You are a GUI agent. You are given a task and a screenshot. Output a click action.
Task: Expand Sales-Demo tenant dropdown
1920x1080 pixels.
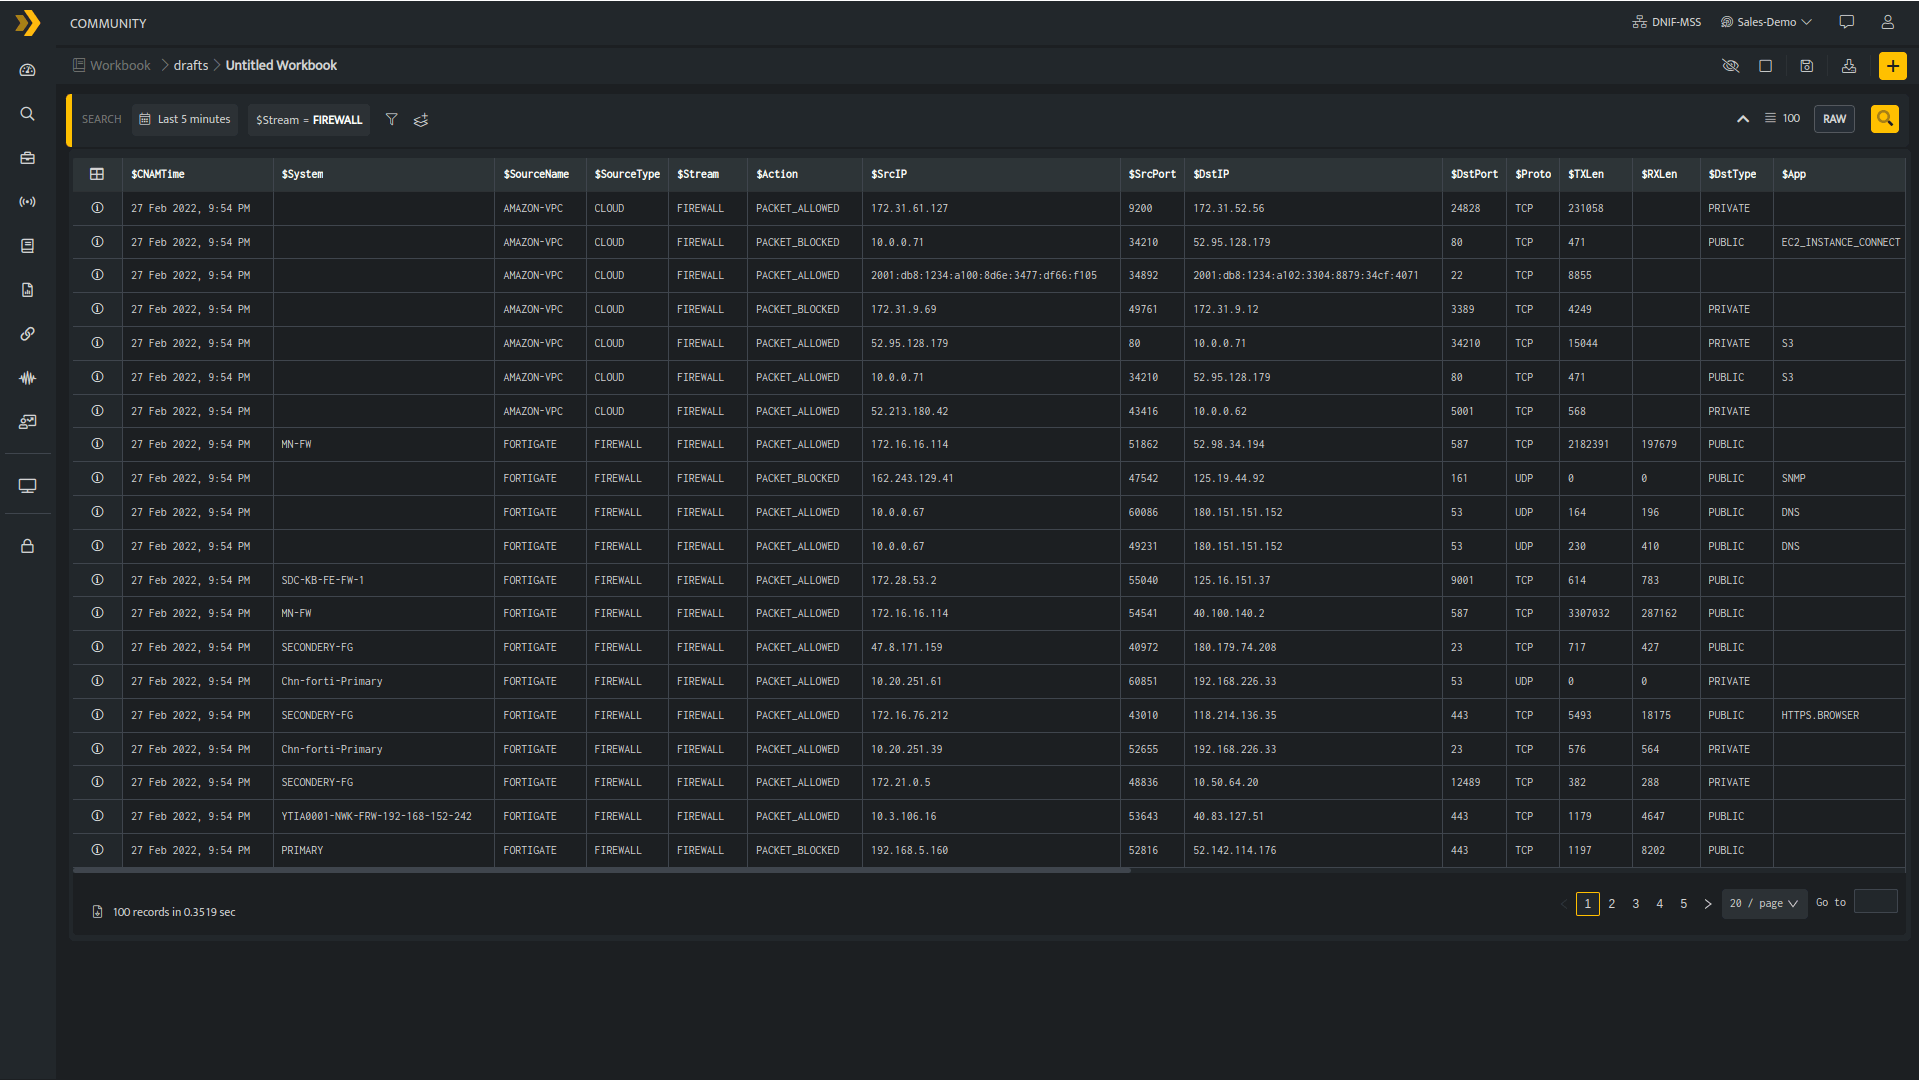point(1766,22)
